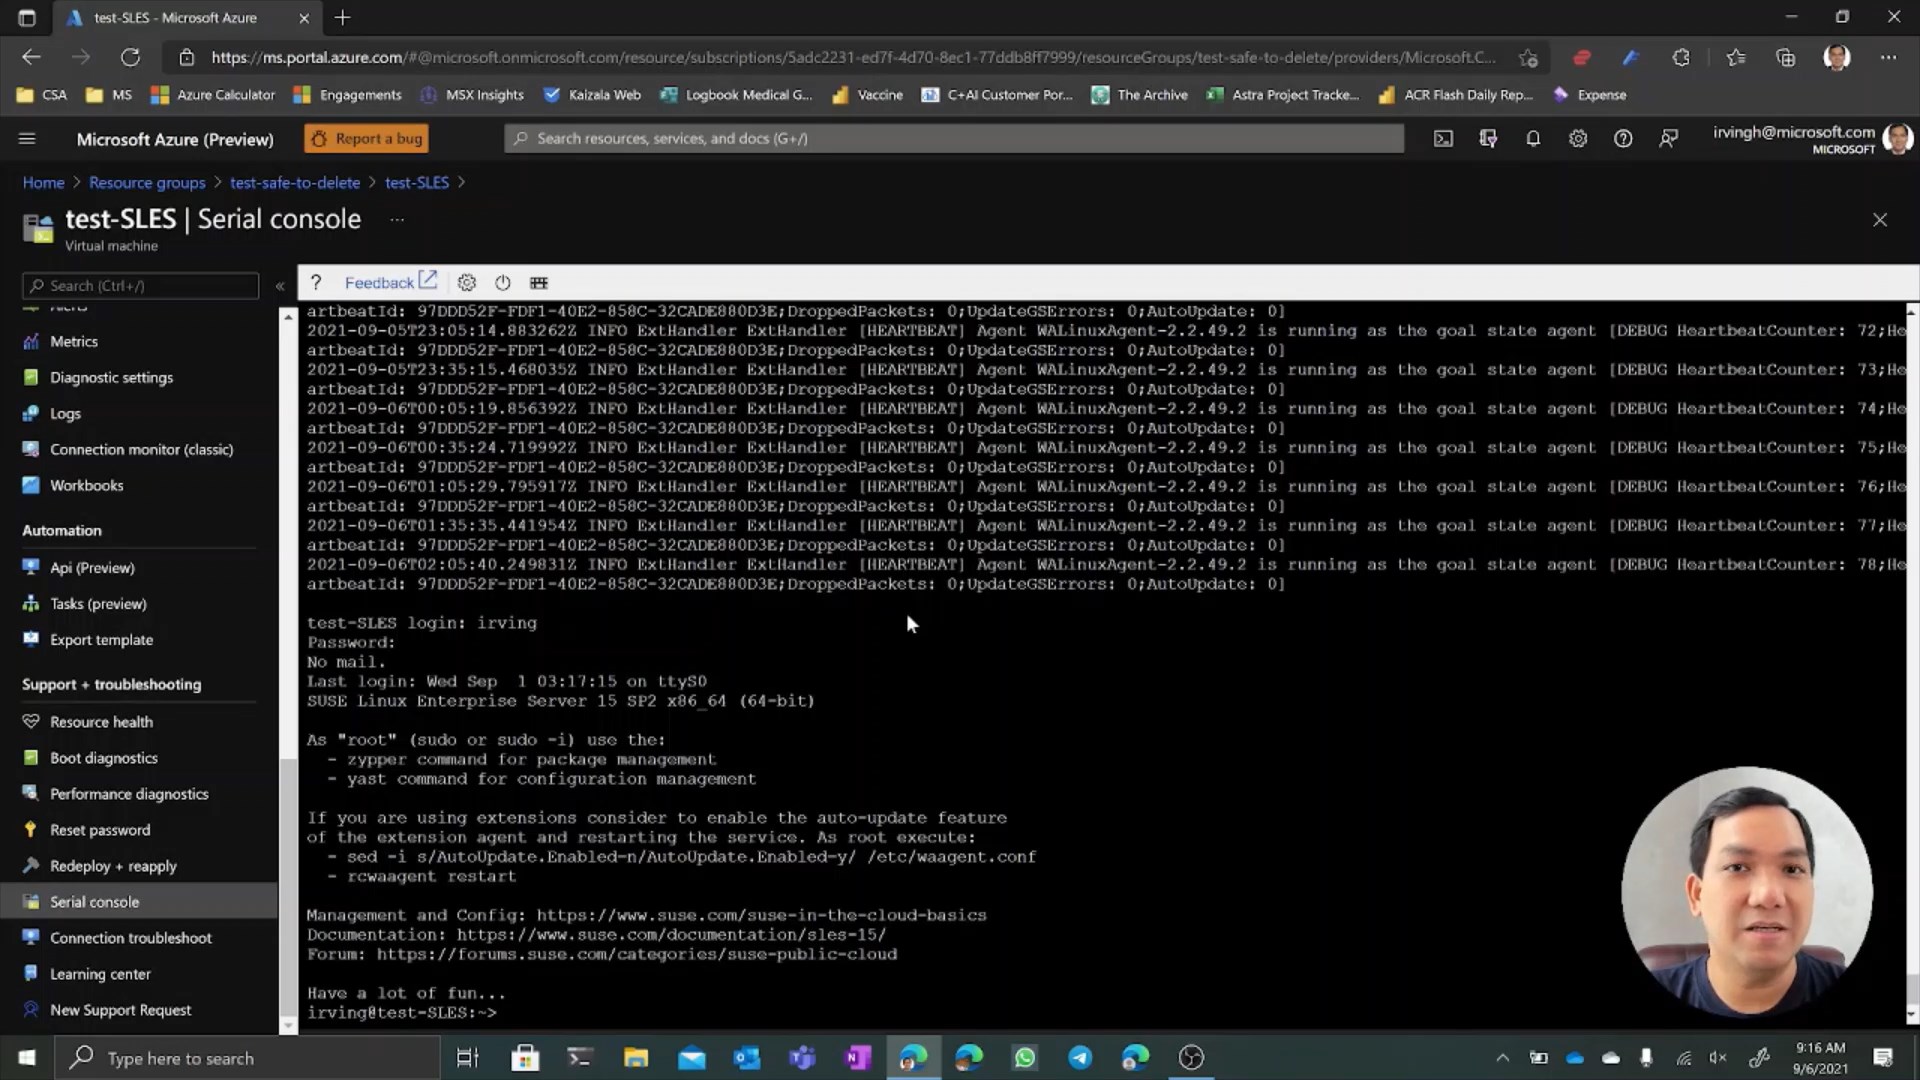Click the Report a bug button

point(367,139)
